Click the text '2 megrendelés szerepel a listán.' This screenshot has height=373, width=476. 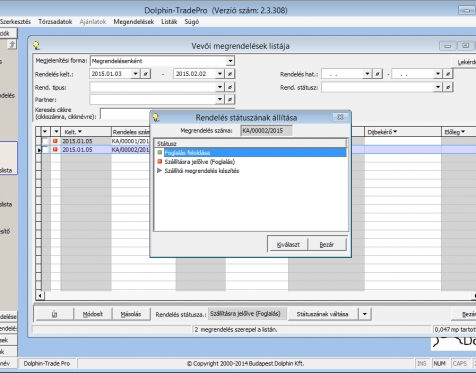(236, 329)
